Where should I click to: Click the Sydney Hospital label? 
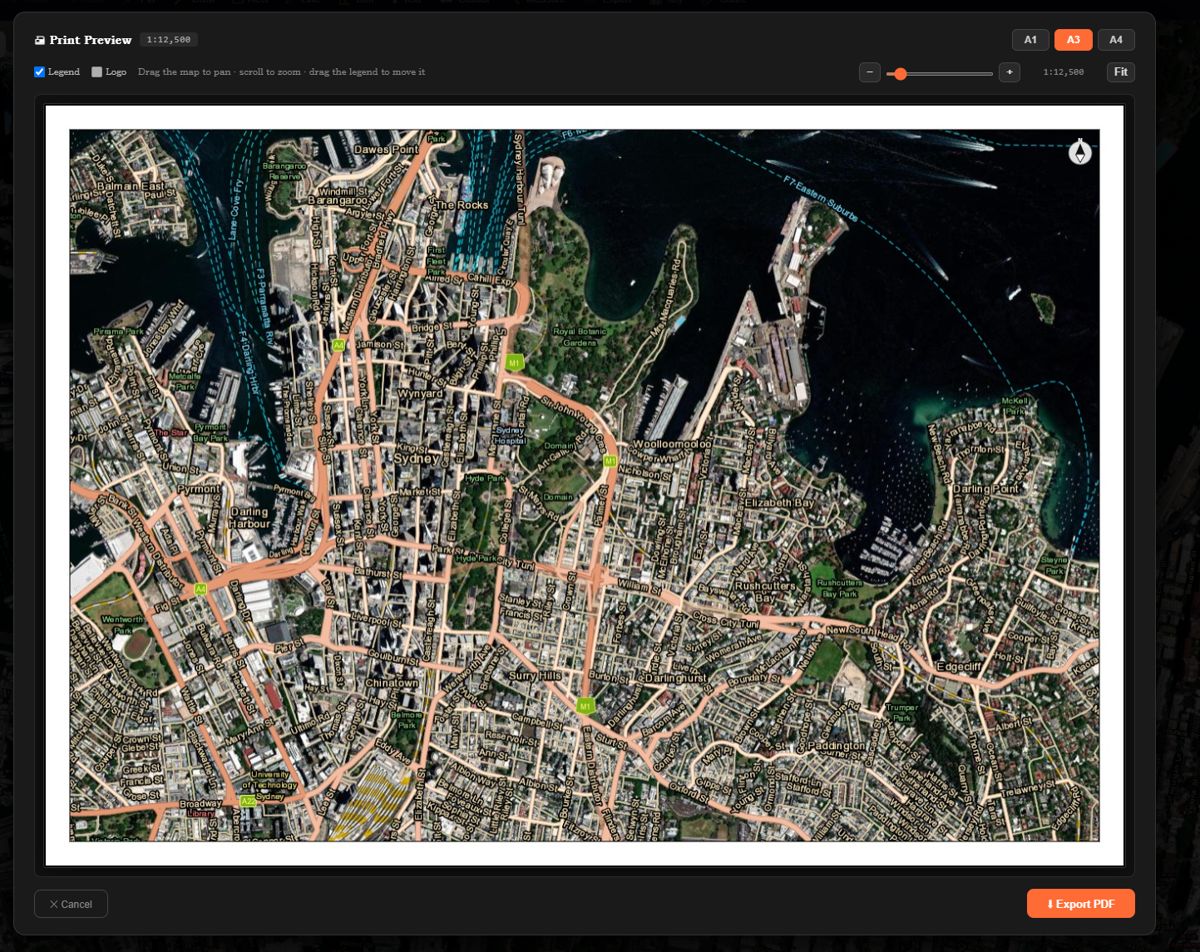(x=510, y=435)
